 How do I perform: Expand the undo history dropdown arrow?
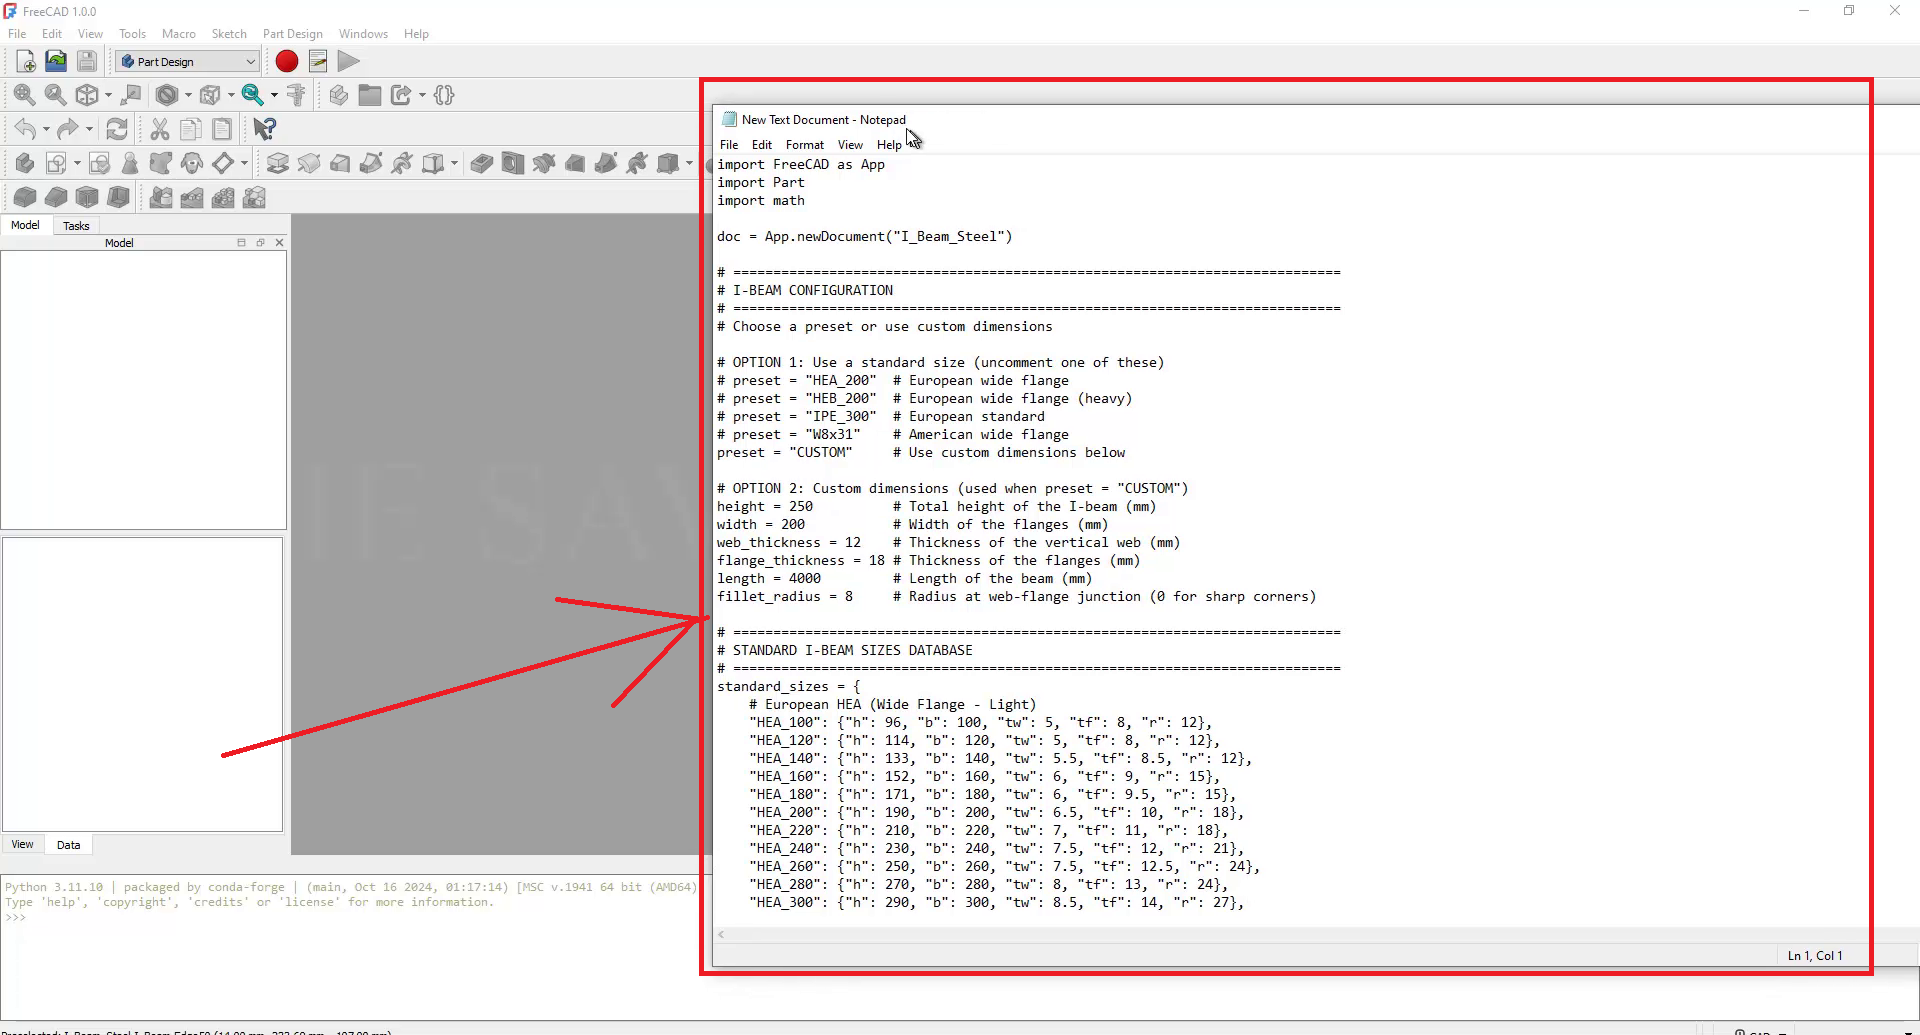(46, 129)
